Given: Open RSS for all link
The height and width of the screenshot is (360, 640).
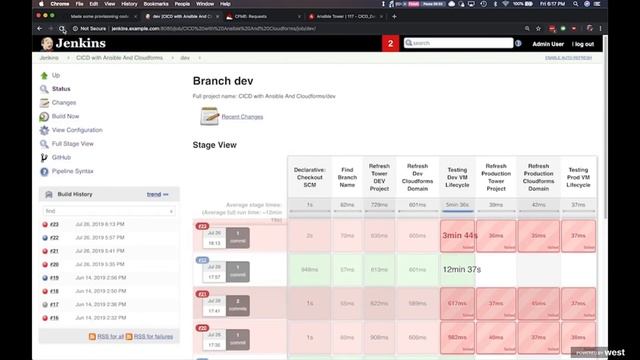Looking at the screenshot, I should (110, 337).
